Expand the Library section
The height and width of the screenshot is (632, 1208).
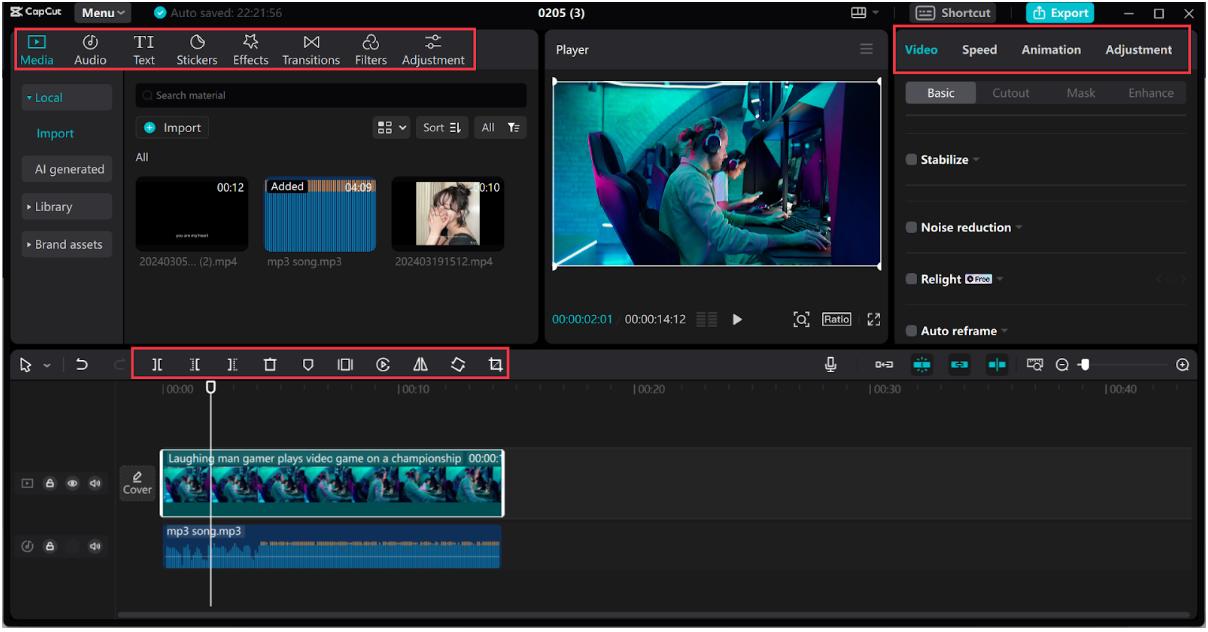[x=66, y=207]
